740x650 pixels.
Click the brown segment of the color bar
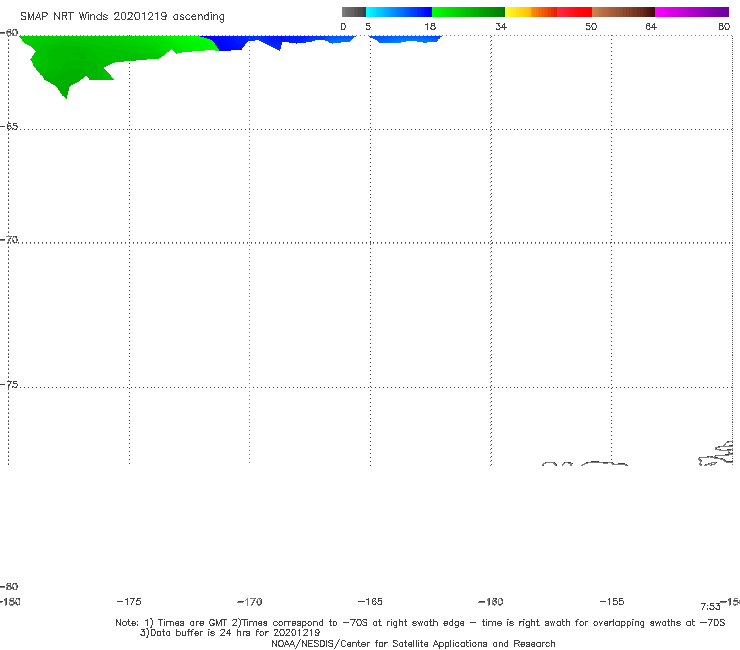(623, 12)
